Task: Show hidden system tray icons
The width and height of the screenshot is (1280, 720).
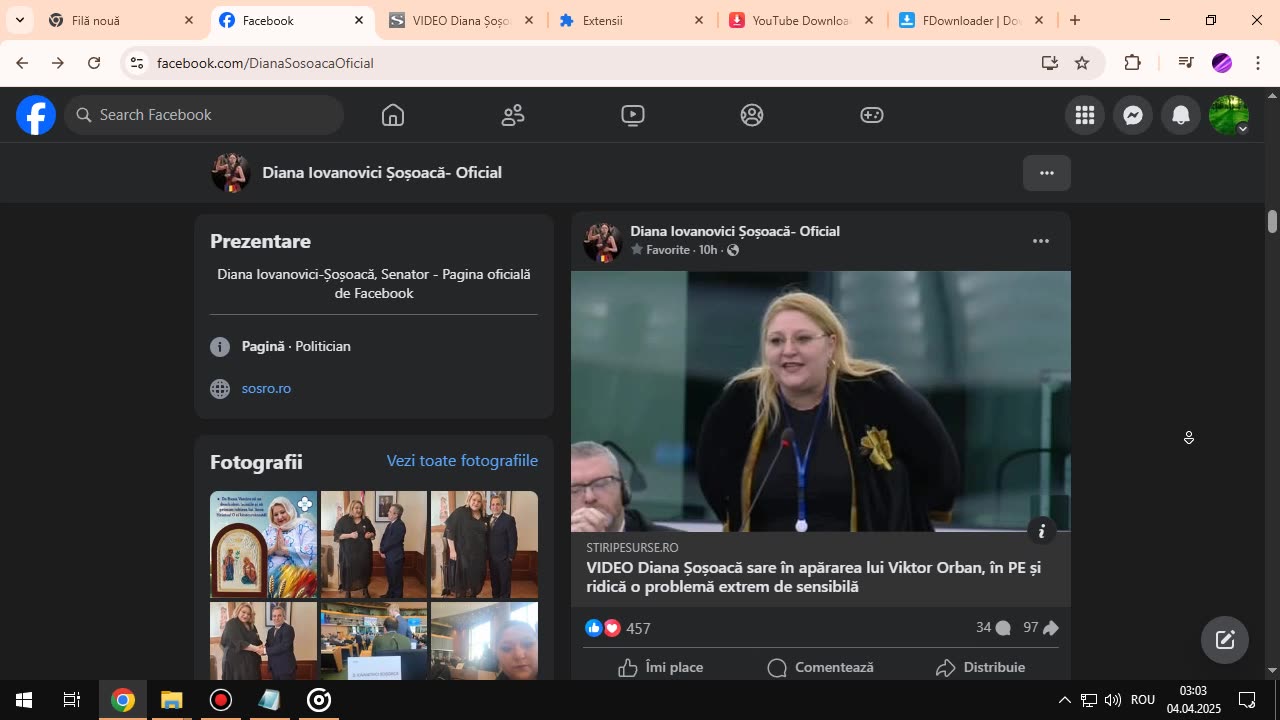Action: click(x=1064, y=700)
